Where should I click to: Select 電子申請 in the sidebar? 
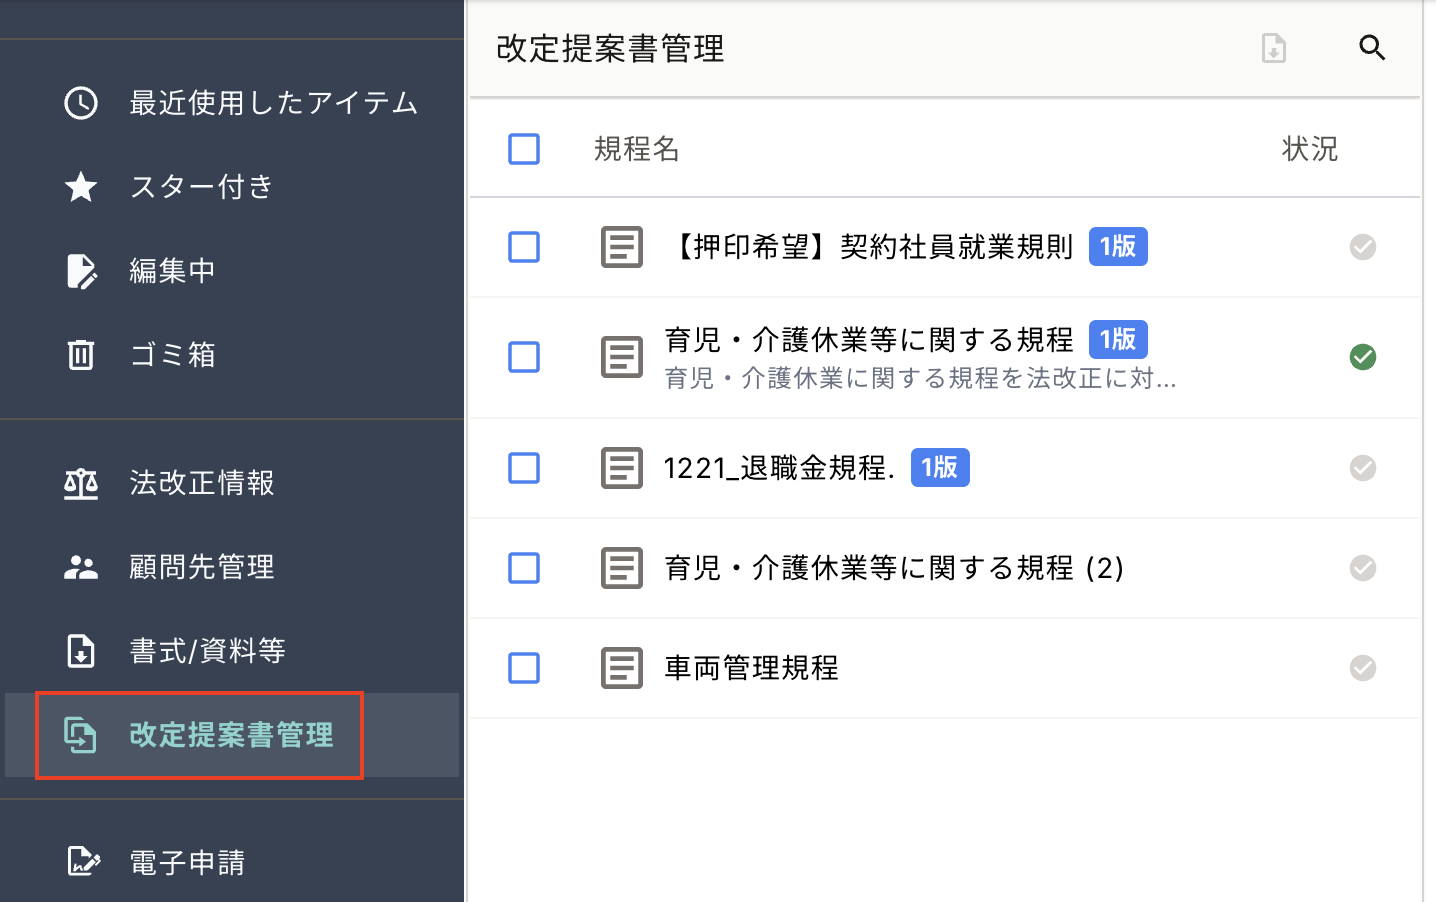pyautogui.click(x=187, y=862)
